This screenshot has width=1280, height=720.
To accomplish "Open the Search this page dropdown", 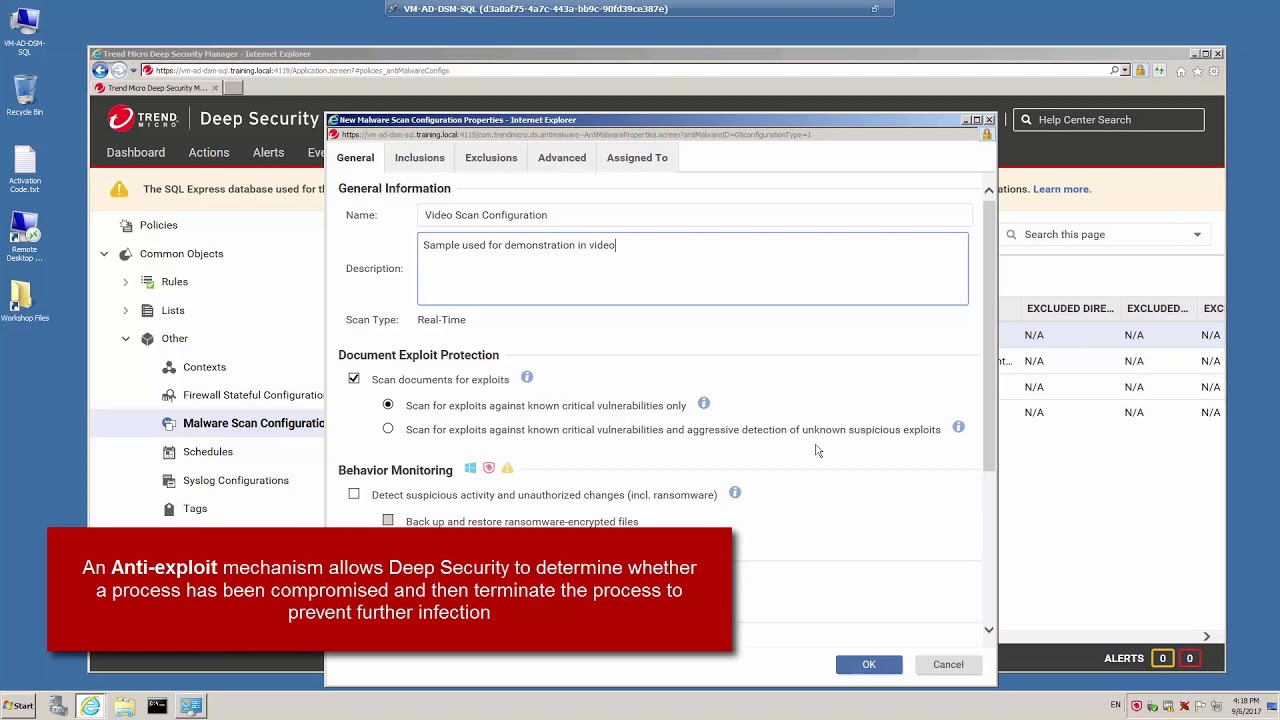I will point(1197,235).
